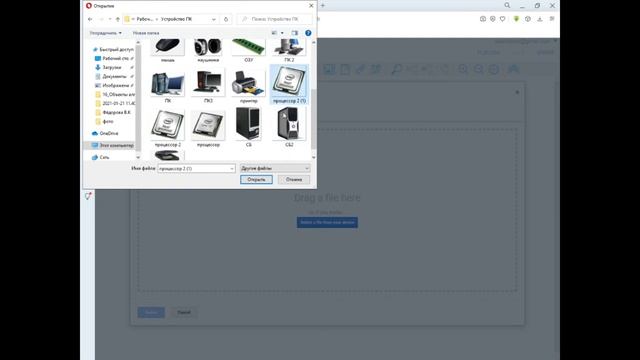Expand the view options dropdown arrow
The image size is (640, 360).
pyautogui.click(x=282, y=33)
